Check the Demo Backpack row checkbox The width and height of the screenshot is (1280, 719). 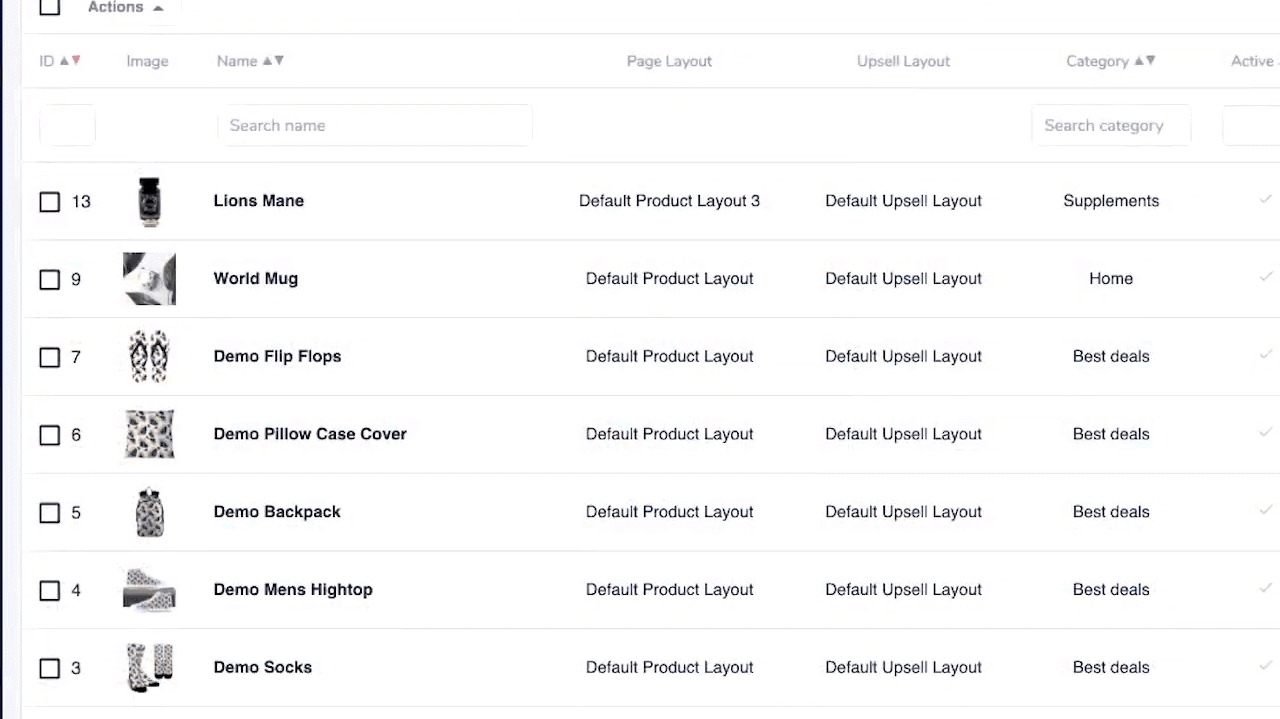click(x=50, y=513)
